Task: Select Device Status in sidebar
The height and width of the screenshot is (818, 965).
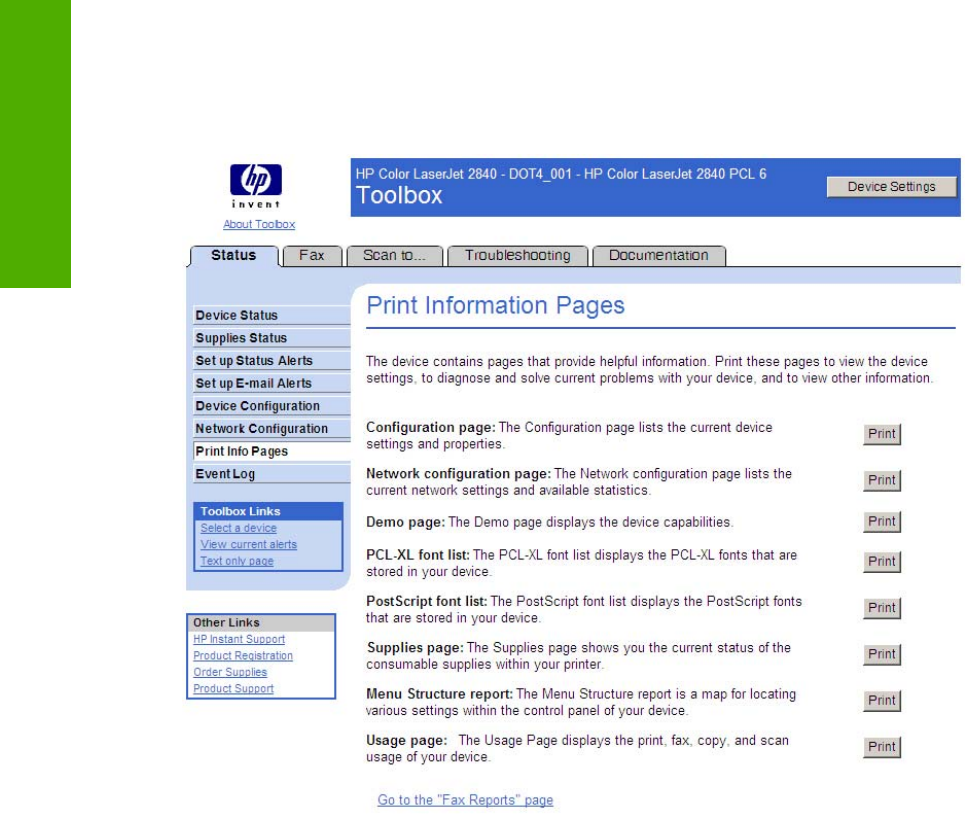Action: pyautogui.click(x=271, y=315)
